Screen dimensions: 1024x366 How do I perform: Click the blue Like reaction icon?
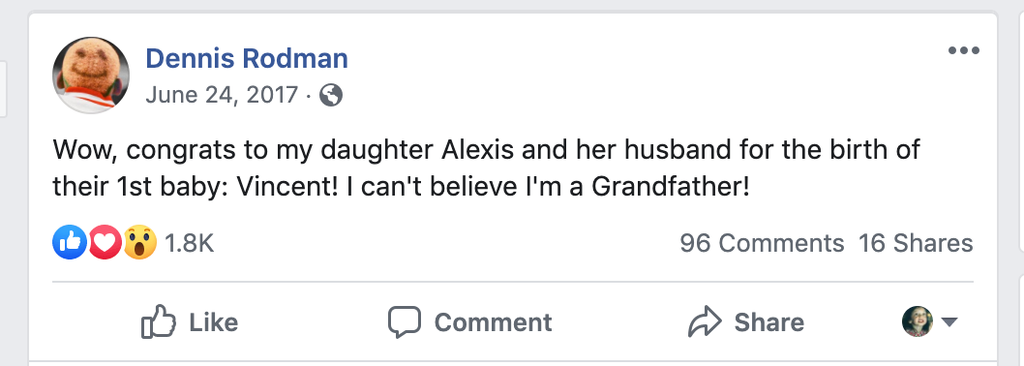[x=69, y=242]
